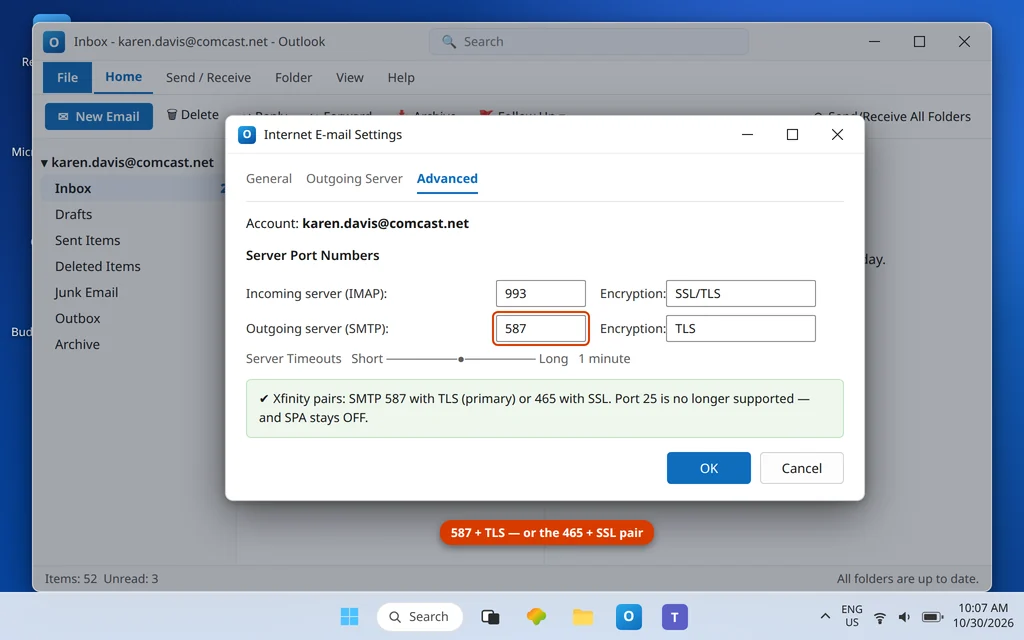Open the IMAP Encryption SSL/TLS box
The image size is (1024, 640).
click(x=741, y=293)
